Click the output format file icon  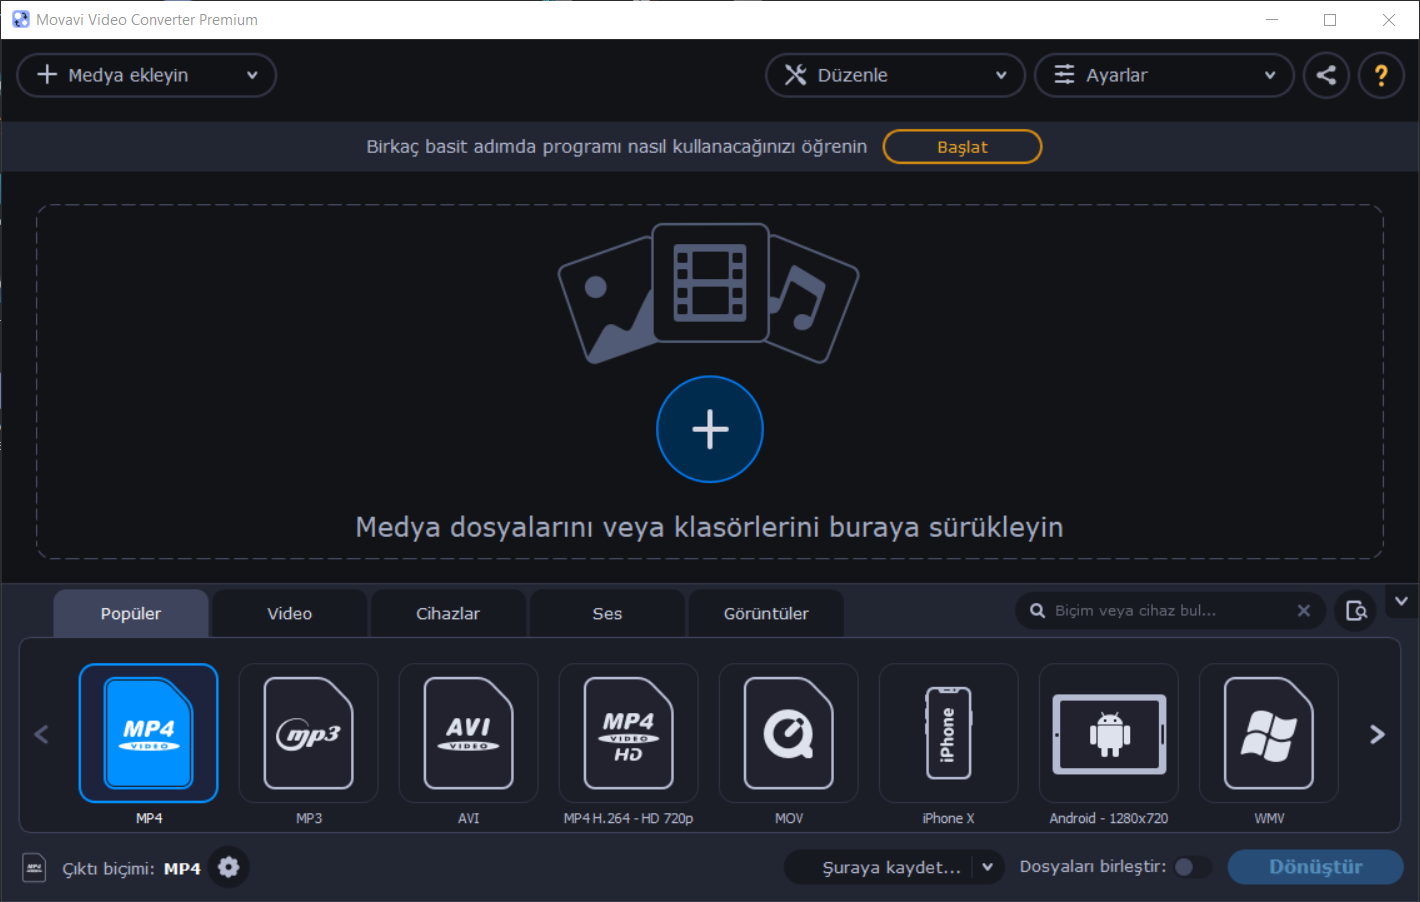[35, 868]
